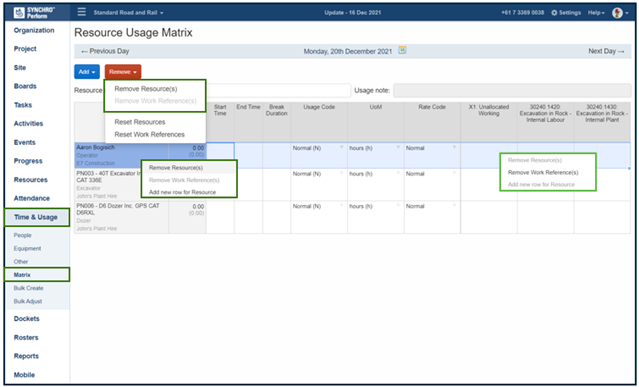Open Rosters in sidebar
The width and height of the screenshot is (639, 387).
coord(26,337)
